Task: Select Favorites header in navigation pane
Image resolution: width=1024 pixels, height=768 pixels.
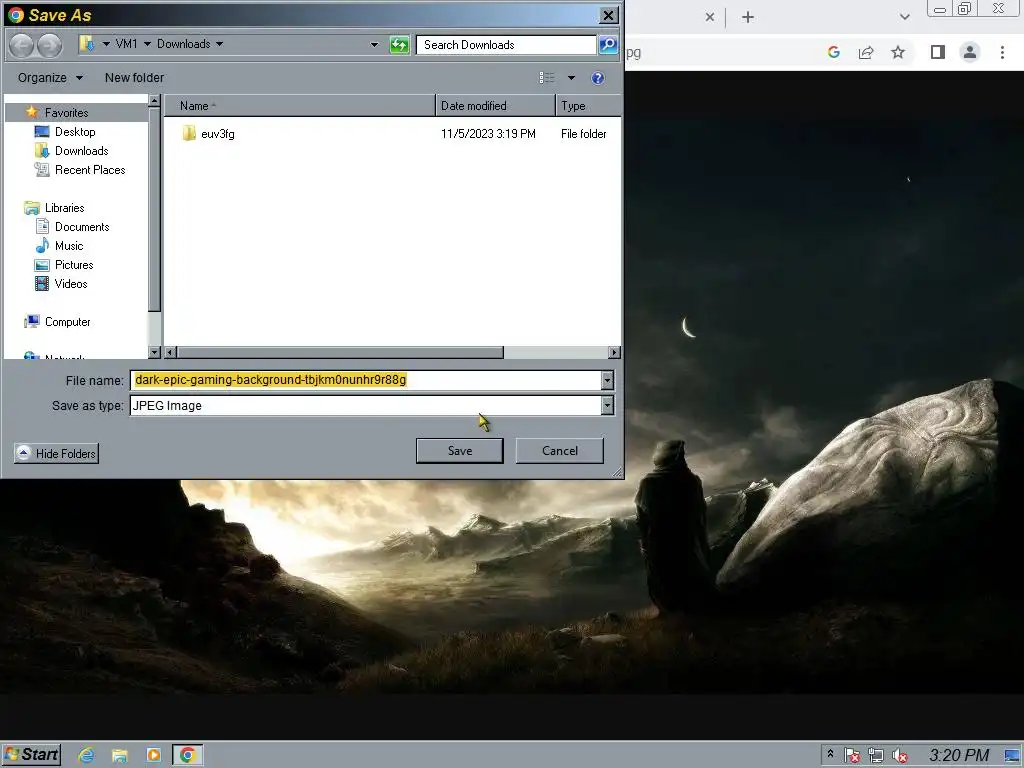Action: point(66,113)
